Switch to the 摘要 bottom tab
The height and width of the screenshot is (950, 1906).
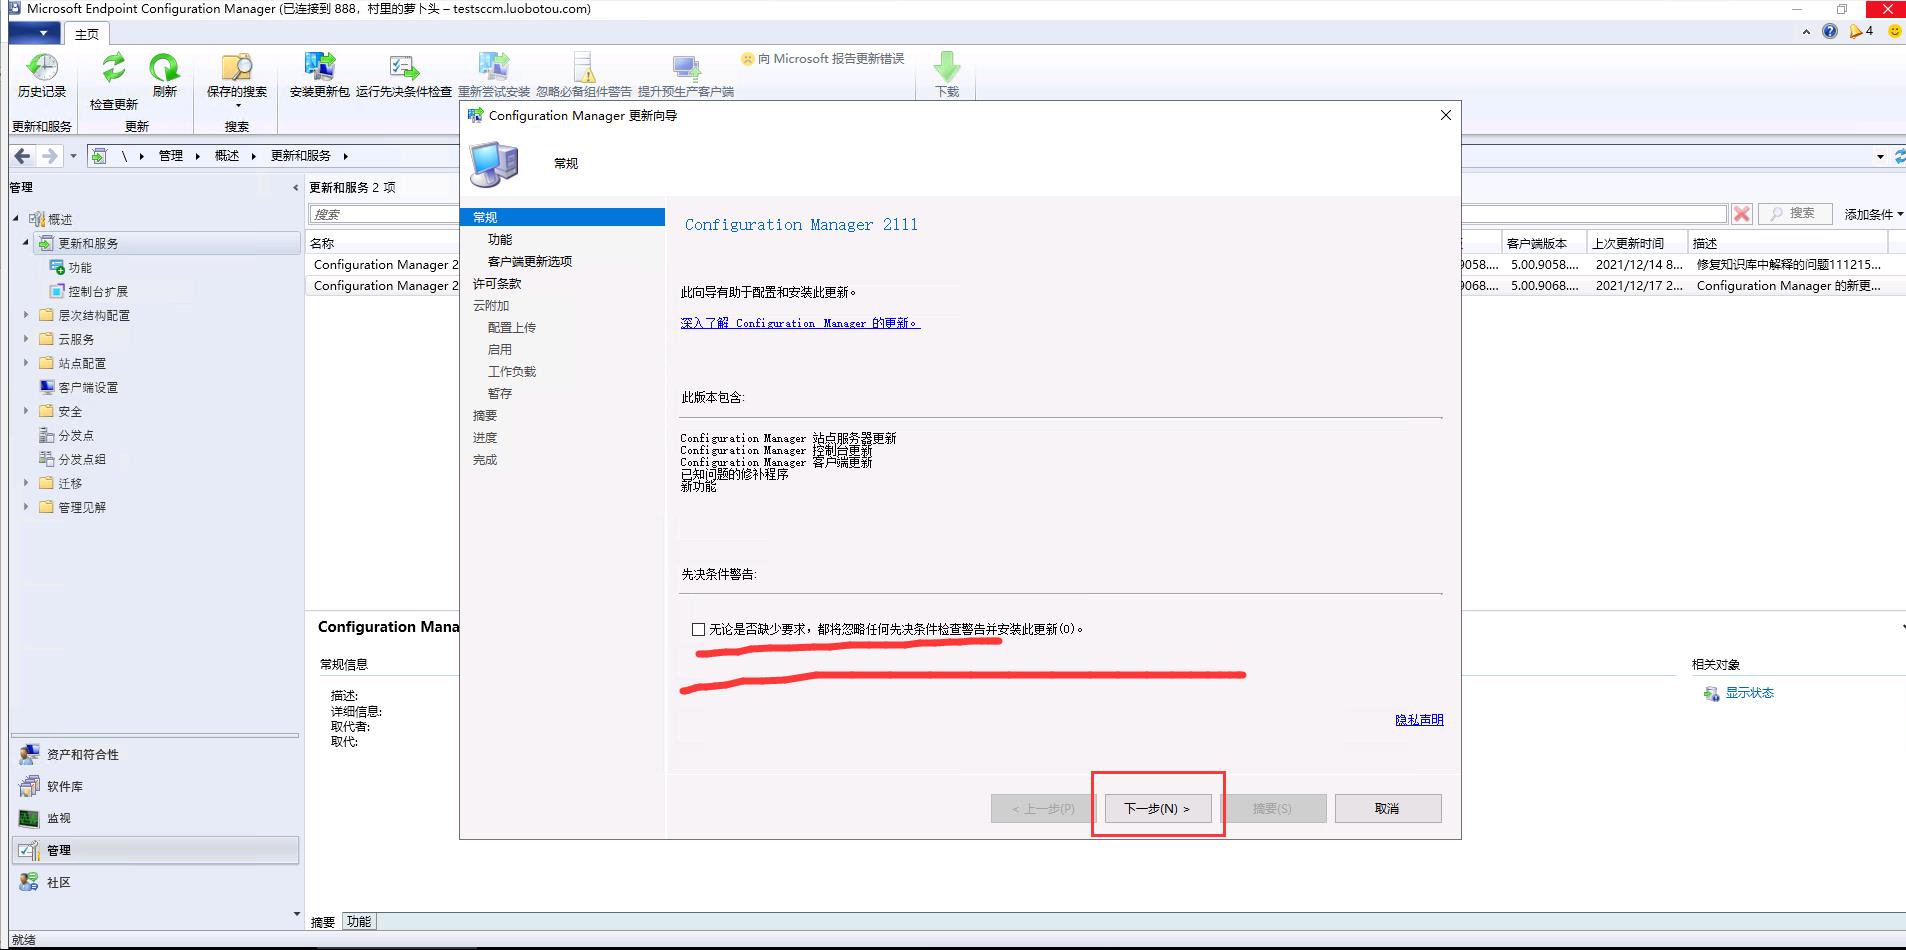click(323, 922)
